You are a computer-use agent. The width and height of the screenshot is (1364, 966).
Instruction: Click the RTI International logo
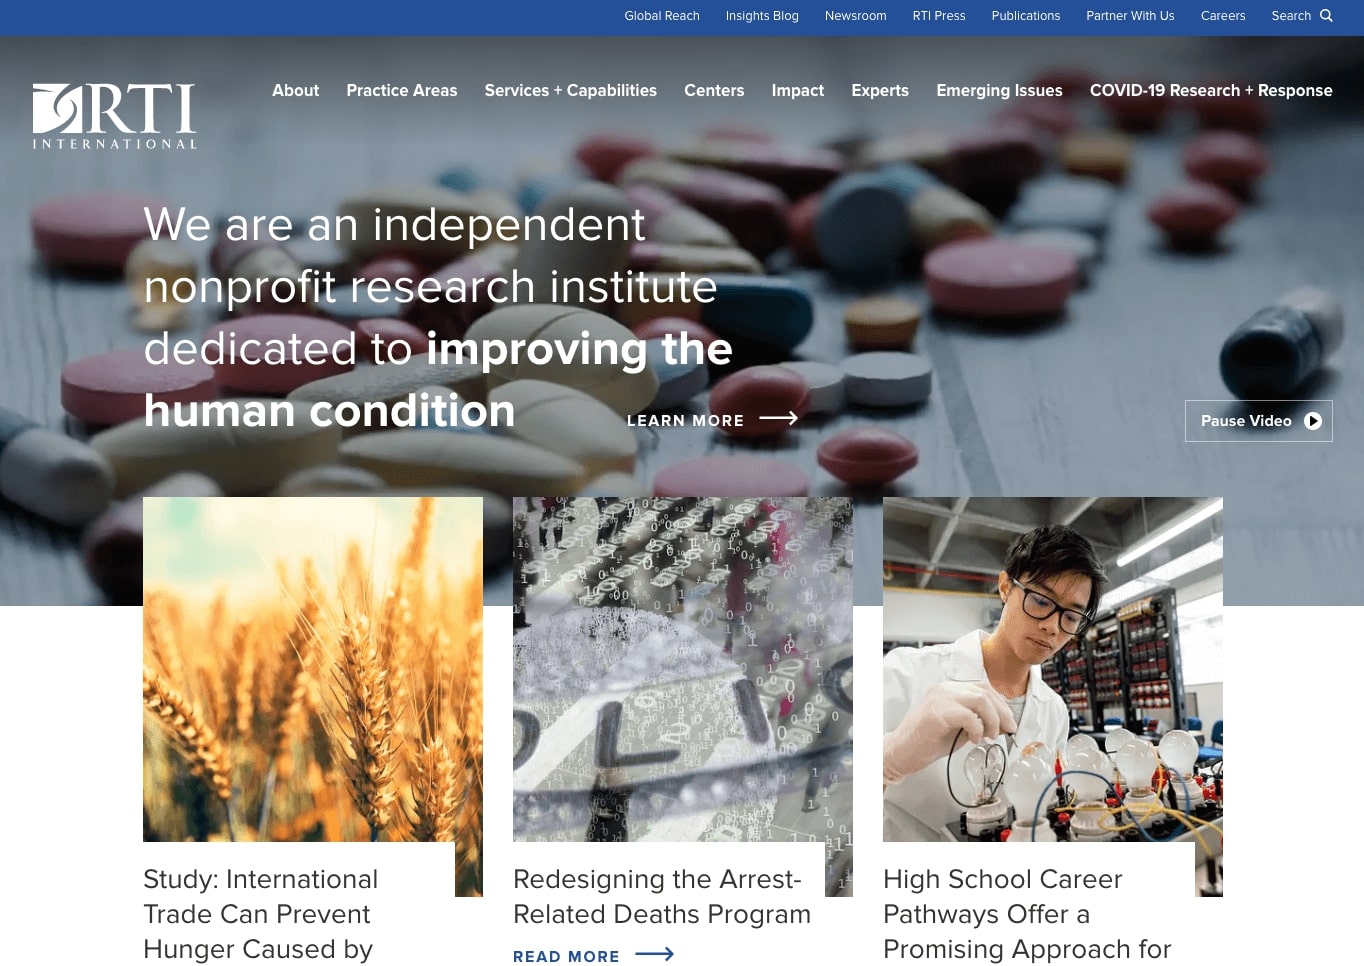click(114, 116)
